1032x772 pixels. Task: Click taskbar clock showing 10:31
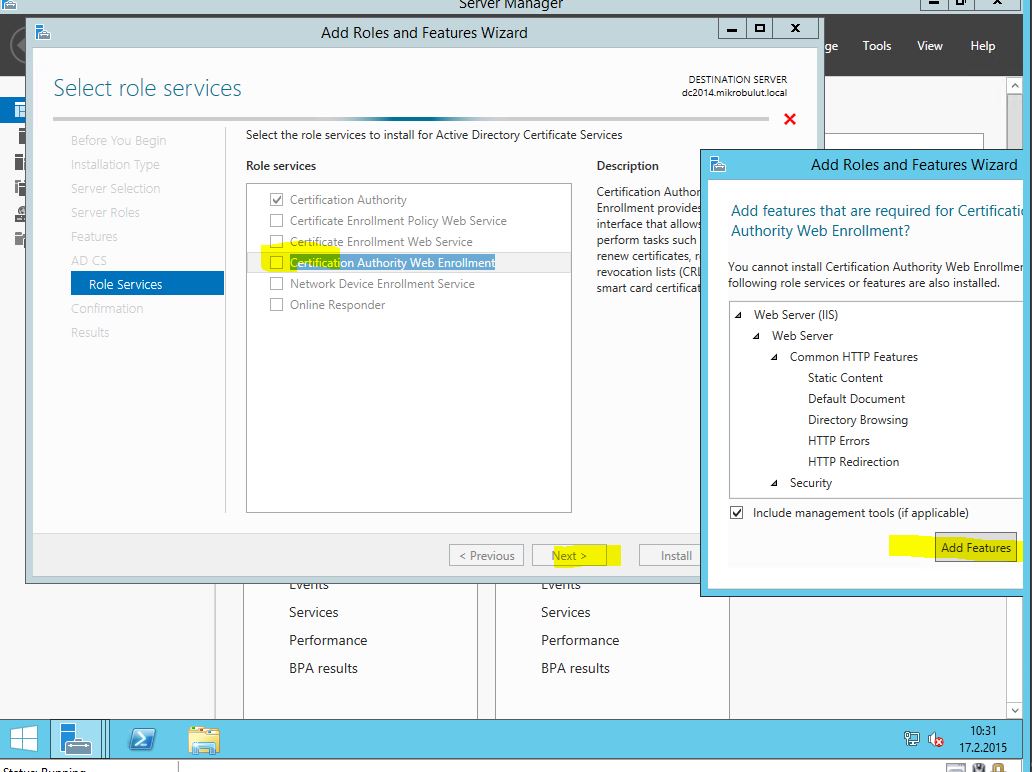(x=983, y=731)
